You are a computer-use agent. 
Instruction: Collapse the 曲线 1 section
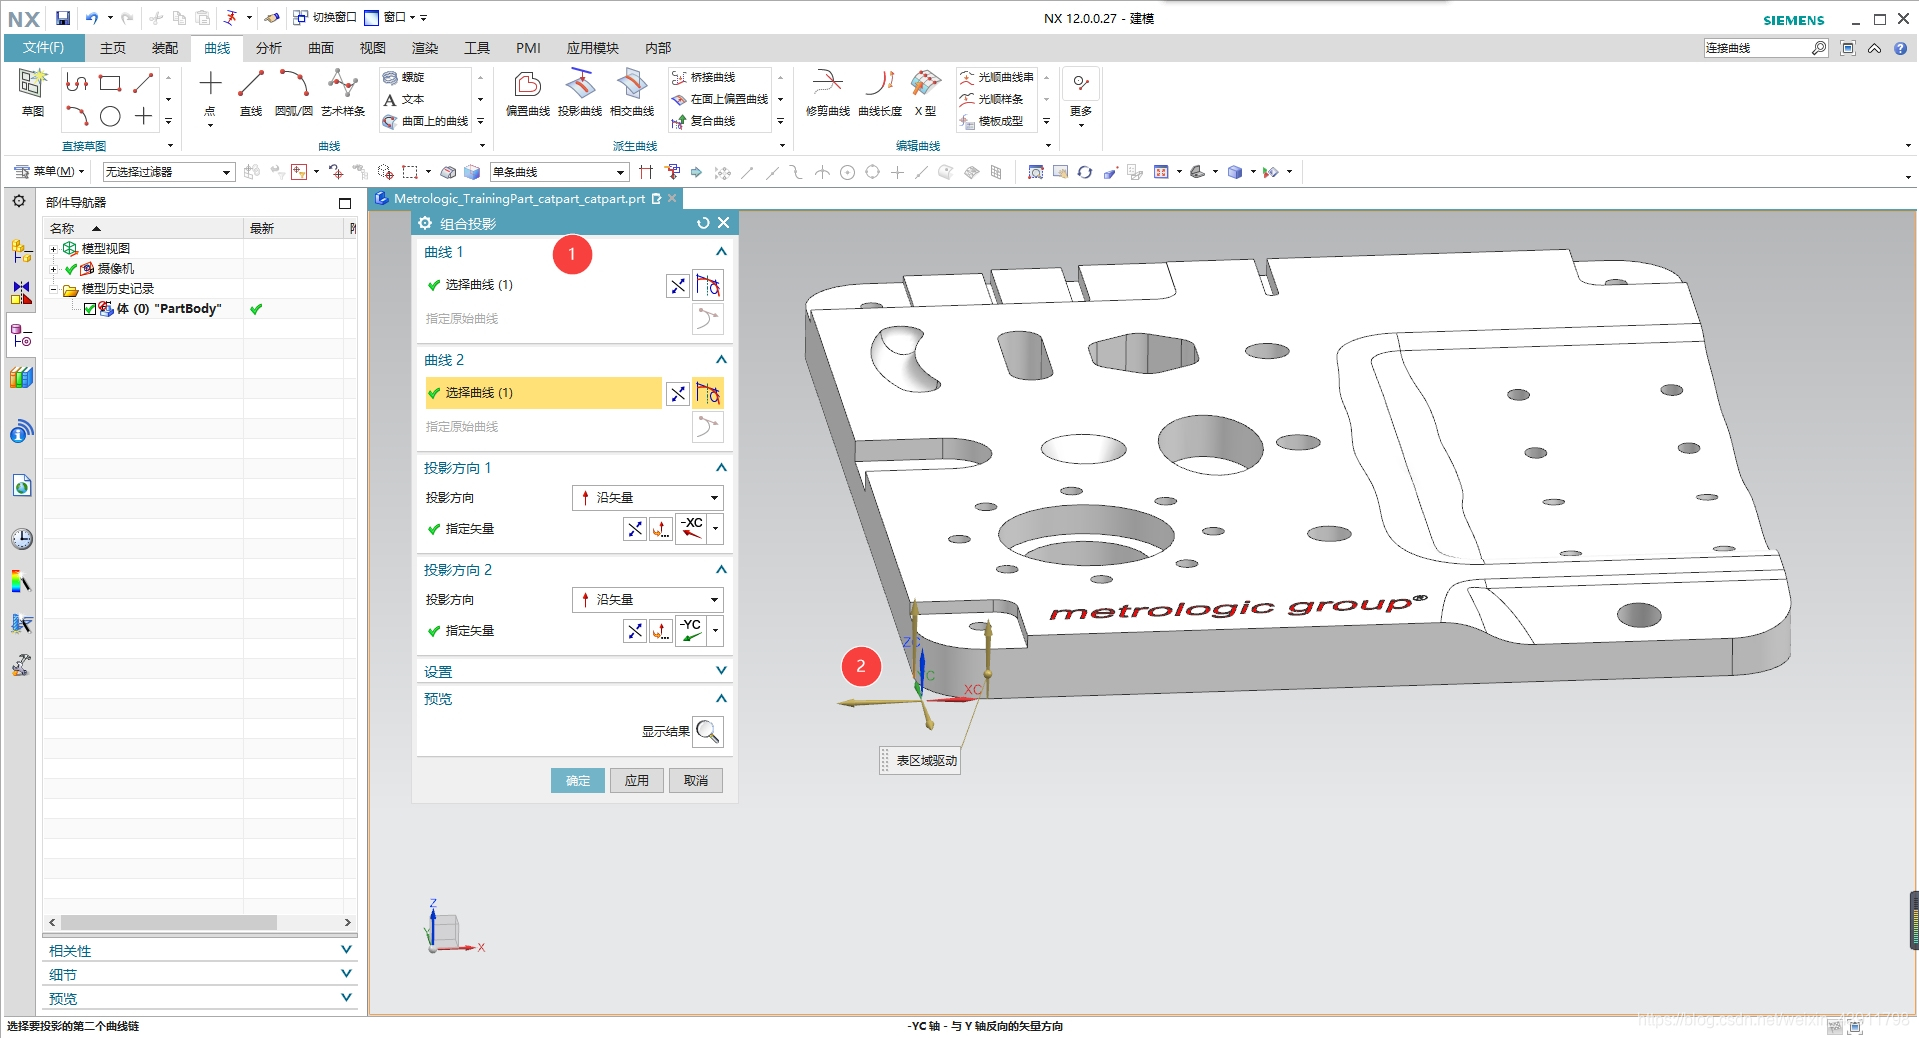tap(721, 252)
